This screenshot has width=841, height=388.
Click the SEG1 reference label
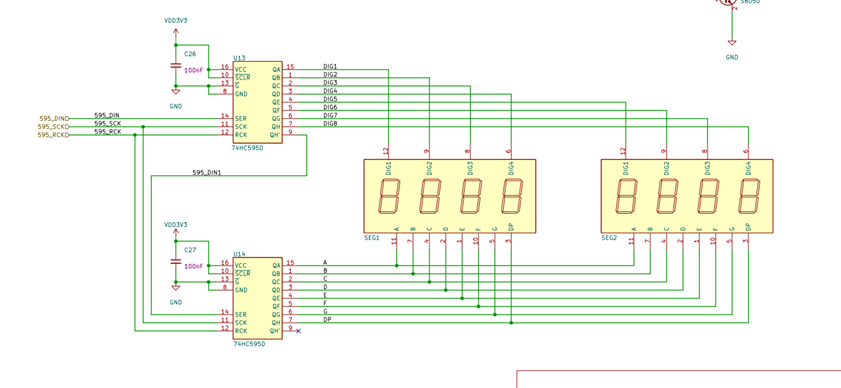pos(372,237)
